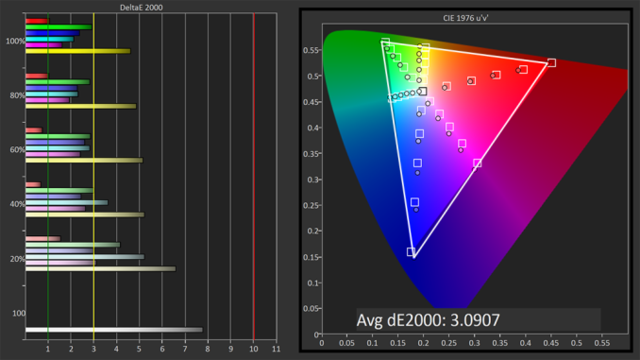
Task: Select the 20% yellow bar
Action: (101, 269)
